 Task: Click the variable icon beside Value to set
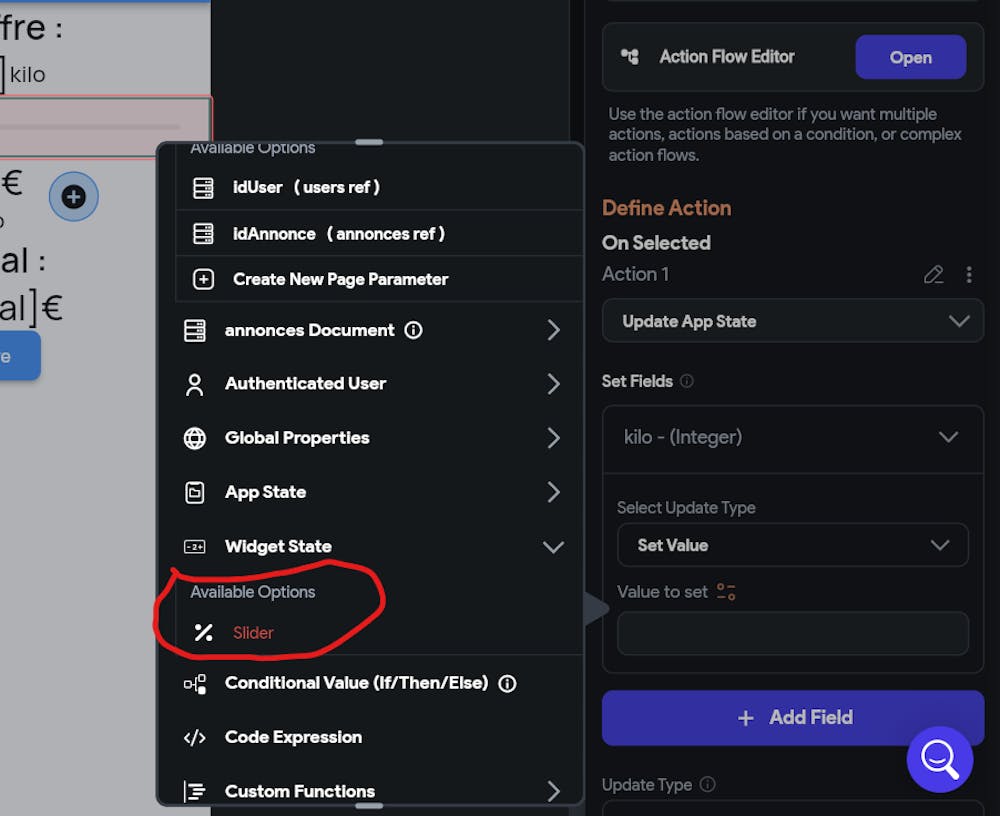click(726, 592)
